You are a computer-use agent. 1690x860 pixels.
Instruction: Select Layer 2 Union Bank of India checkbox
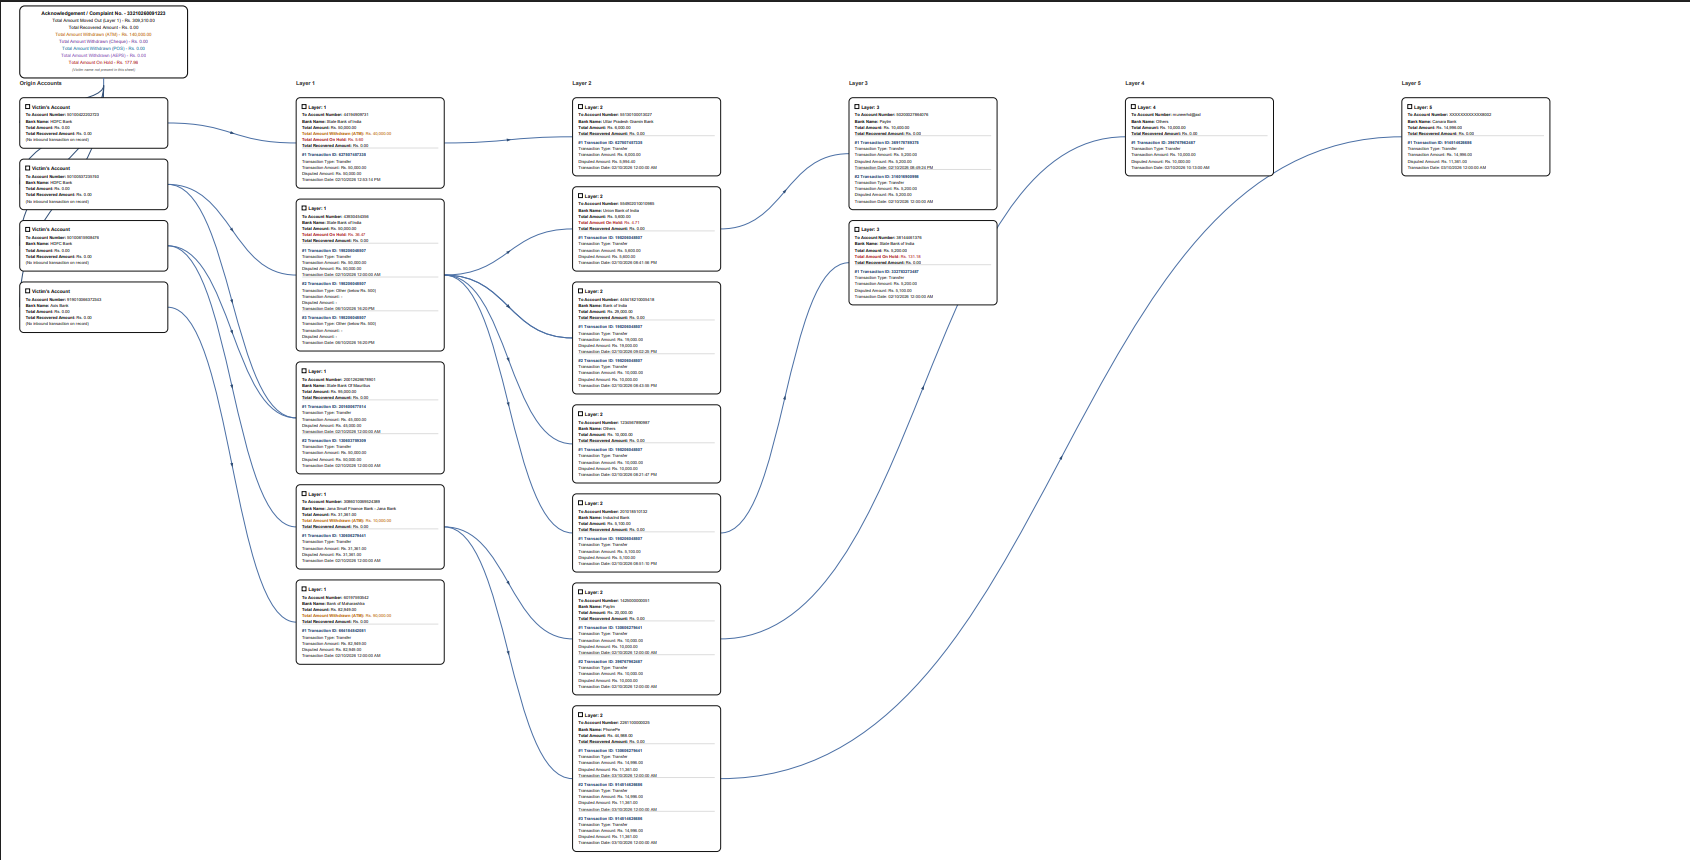(581, 195)
